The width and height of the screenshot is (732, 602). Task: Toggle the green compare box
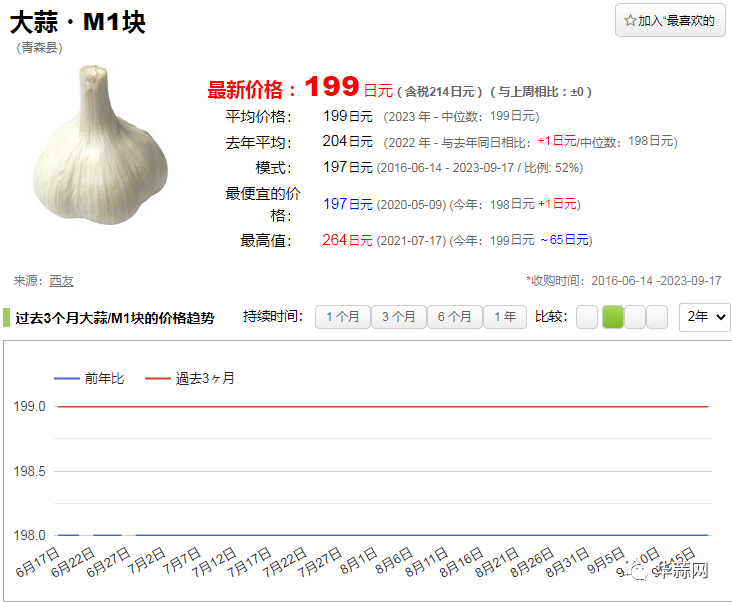pyautogui.click(x=613, y=317)
